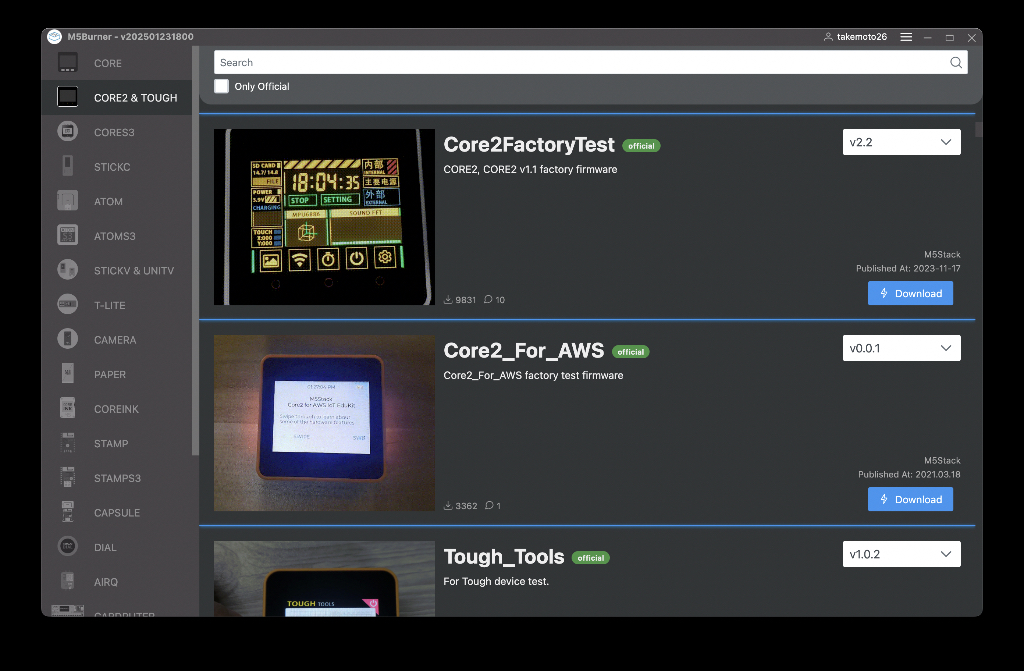Open the STICKC section via its icon
This screenshot has height=671, width=1024.
tap(67, 166)
